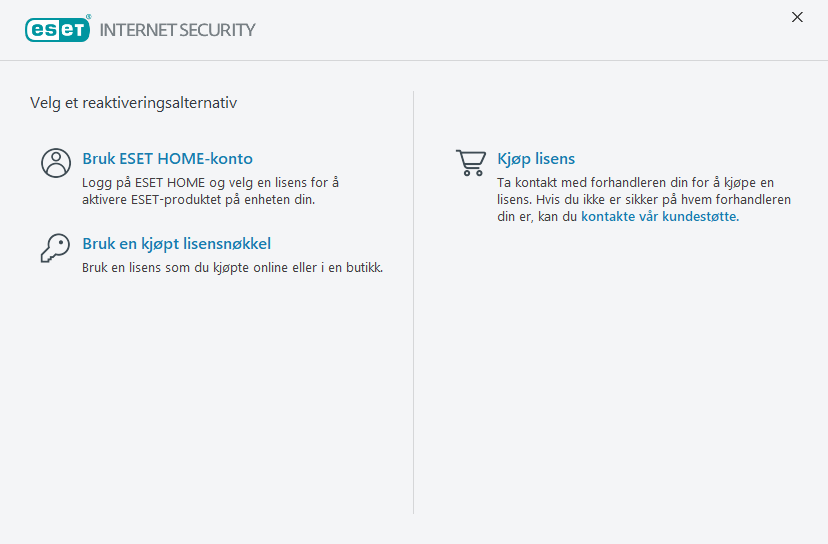
Task: Click the horizontal separator below the header
Action: tap(414, 61)
